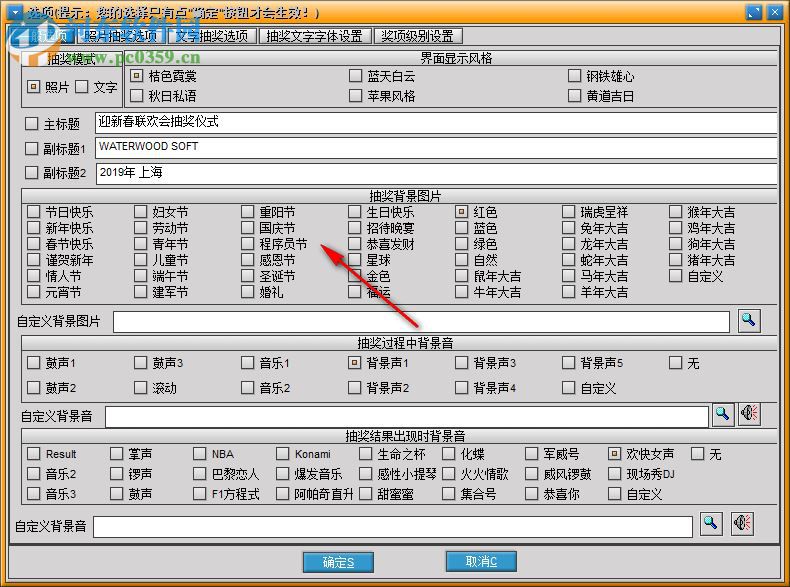Enable the 副标题1 checkbox

[31, 148]
